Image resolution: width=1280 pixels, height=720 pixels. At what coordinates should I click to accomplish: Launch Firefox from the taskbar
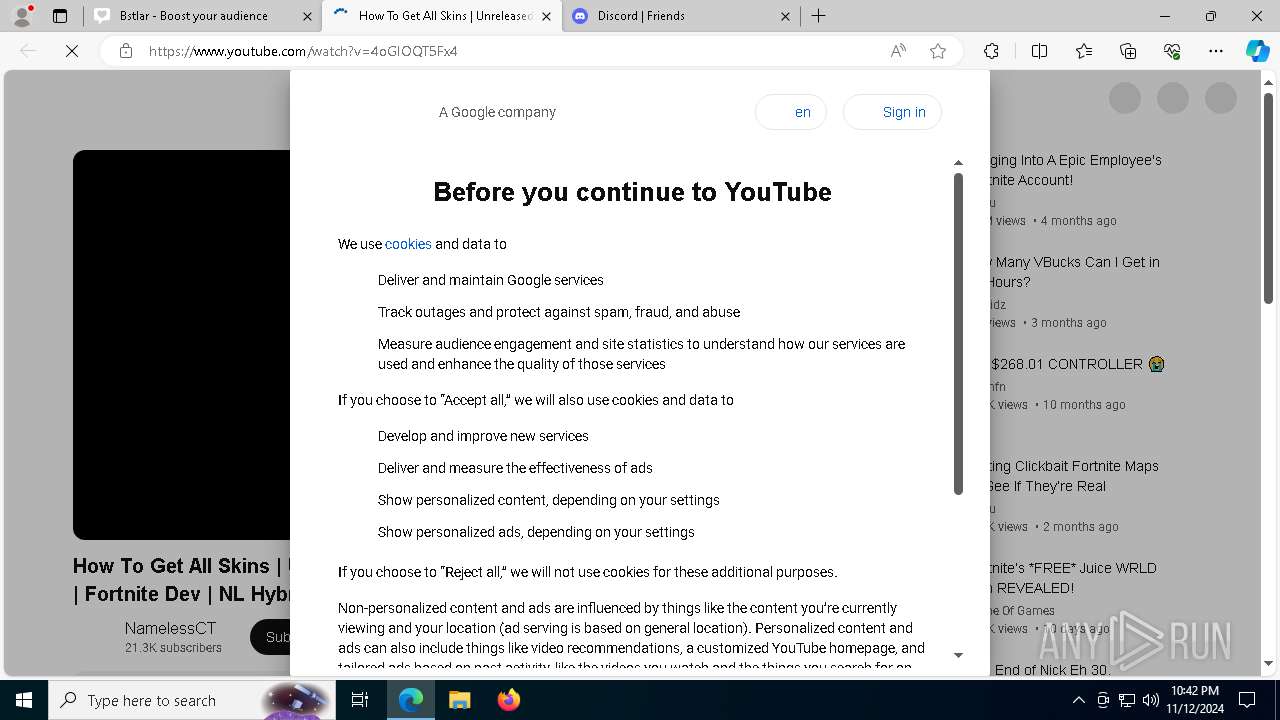pyautogui.click(x=508, y=700)
